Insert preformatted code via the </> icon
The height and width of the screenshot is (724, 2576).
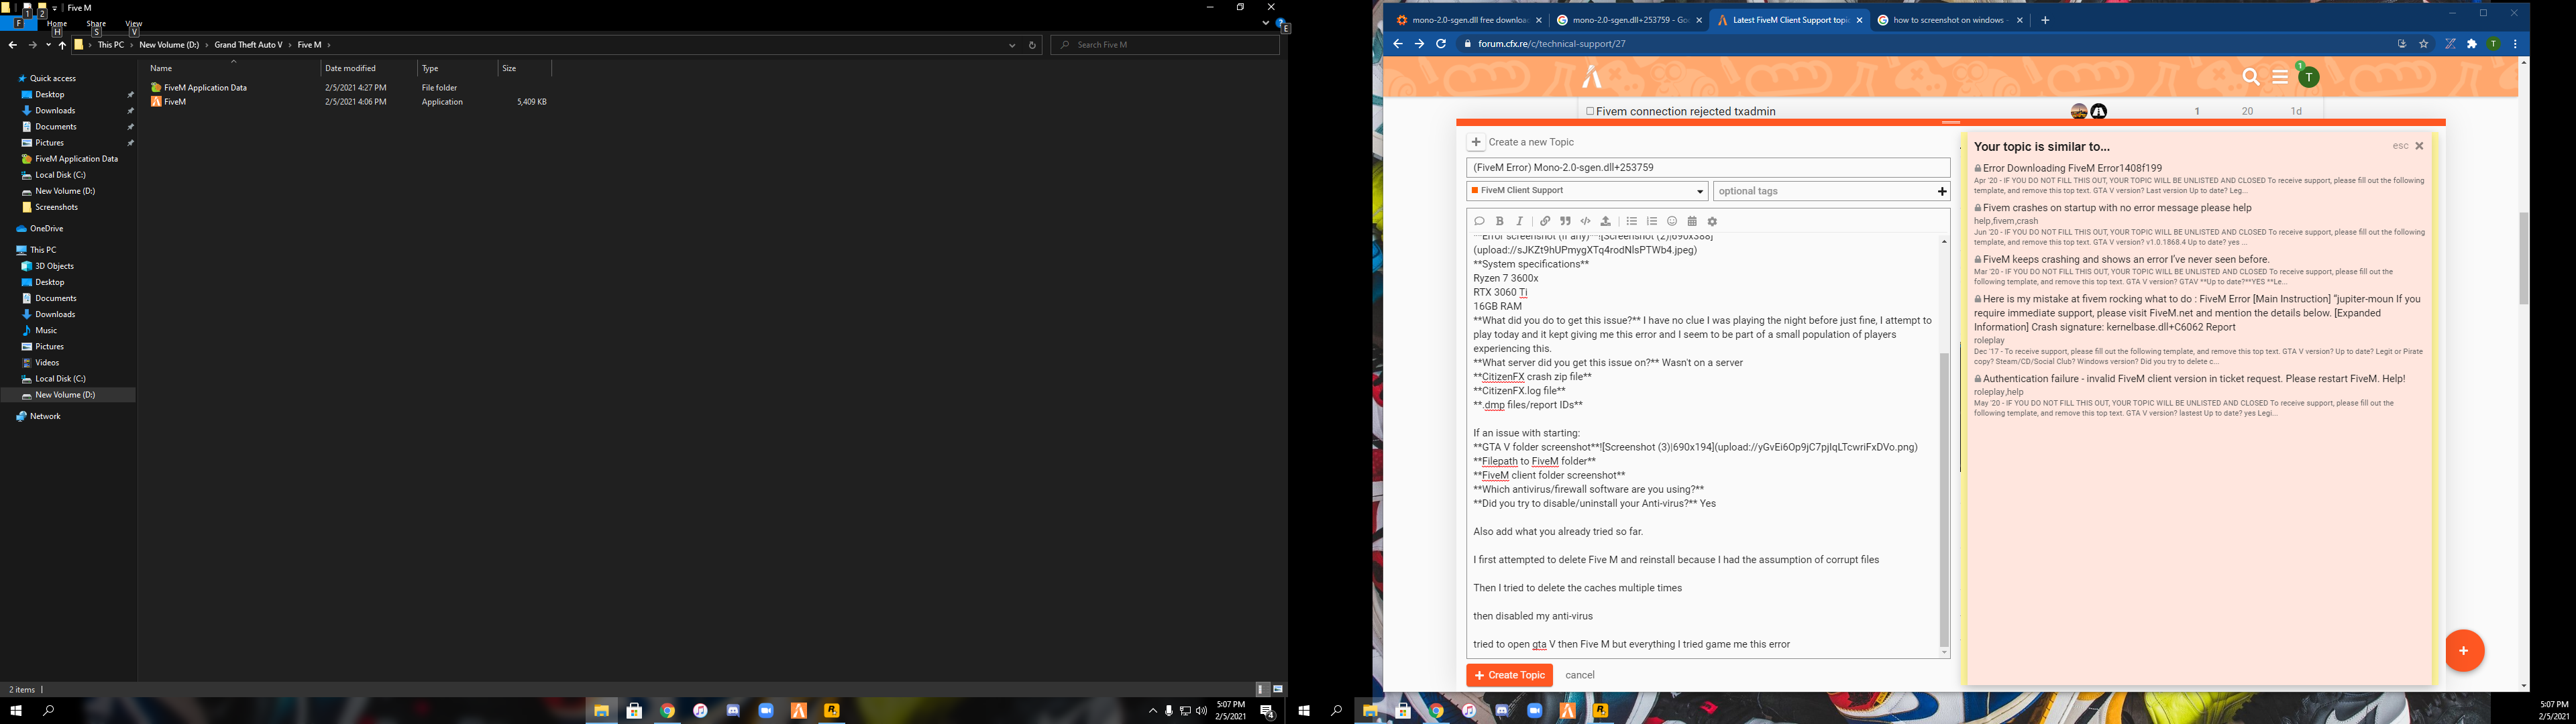click(x=1585, y=221)
